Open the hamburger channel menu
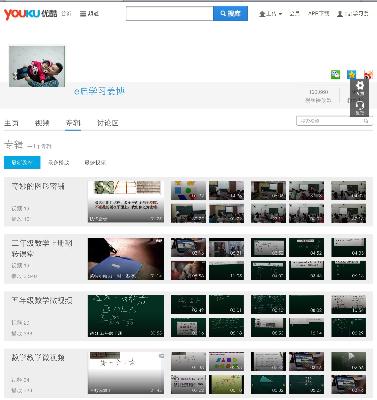Viewport: 377px width, 400px height. pos(89,14)
